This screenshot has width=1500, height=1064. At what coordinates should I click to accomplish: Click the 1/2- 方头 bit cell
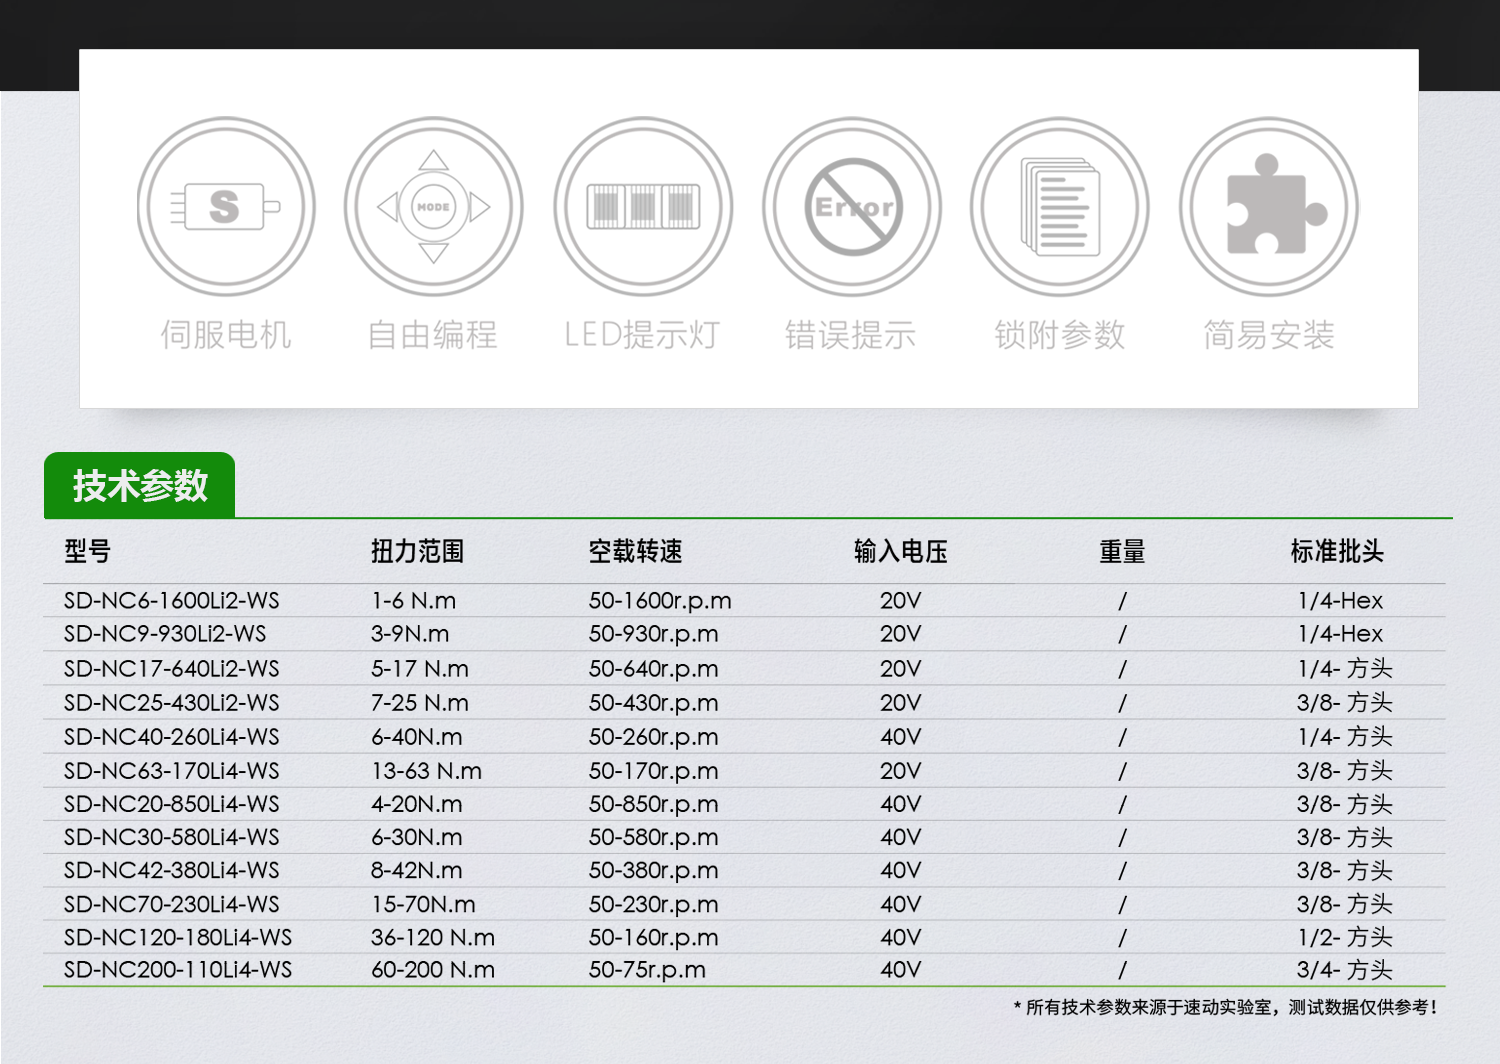pyautogui.click(x=1344, y=937)
